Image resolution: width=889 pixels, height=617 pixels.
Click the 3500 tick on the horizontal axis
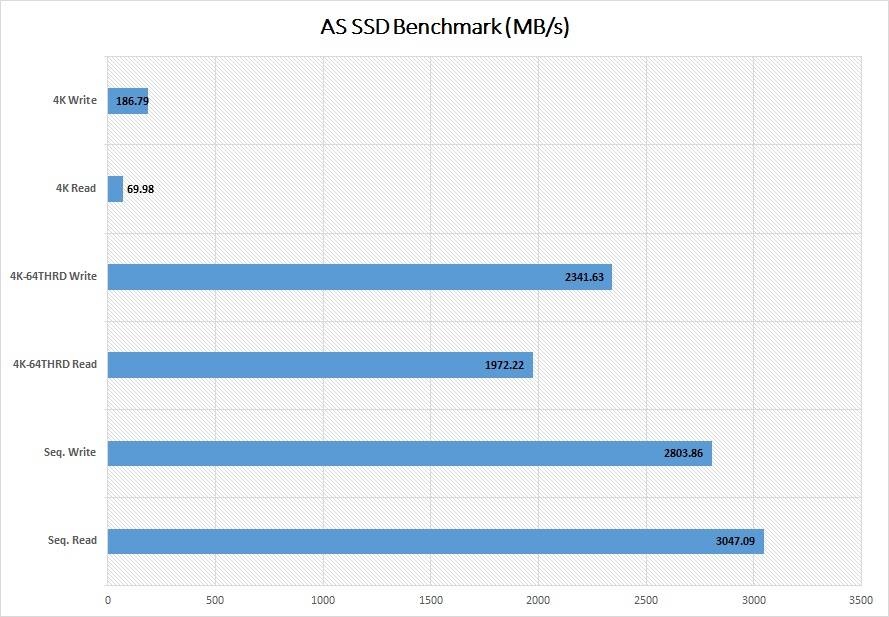(861, 600)
